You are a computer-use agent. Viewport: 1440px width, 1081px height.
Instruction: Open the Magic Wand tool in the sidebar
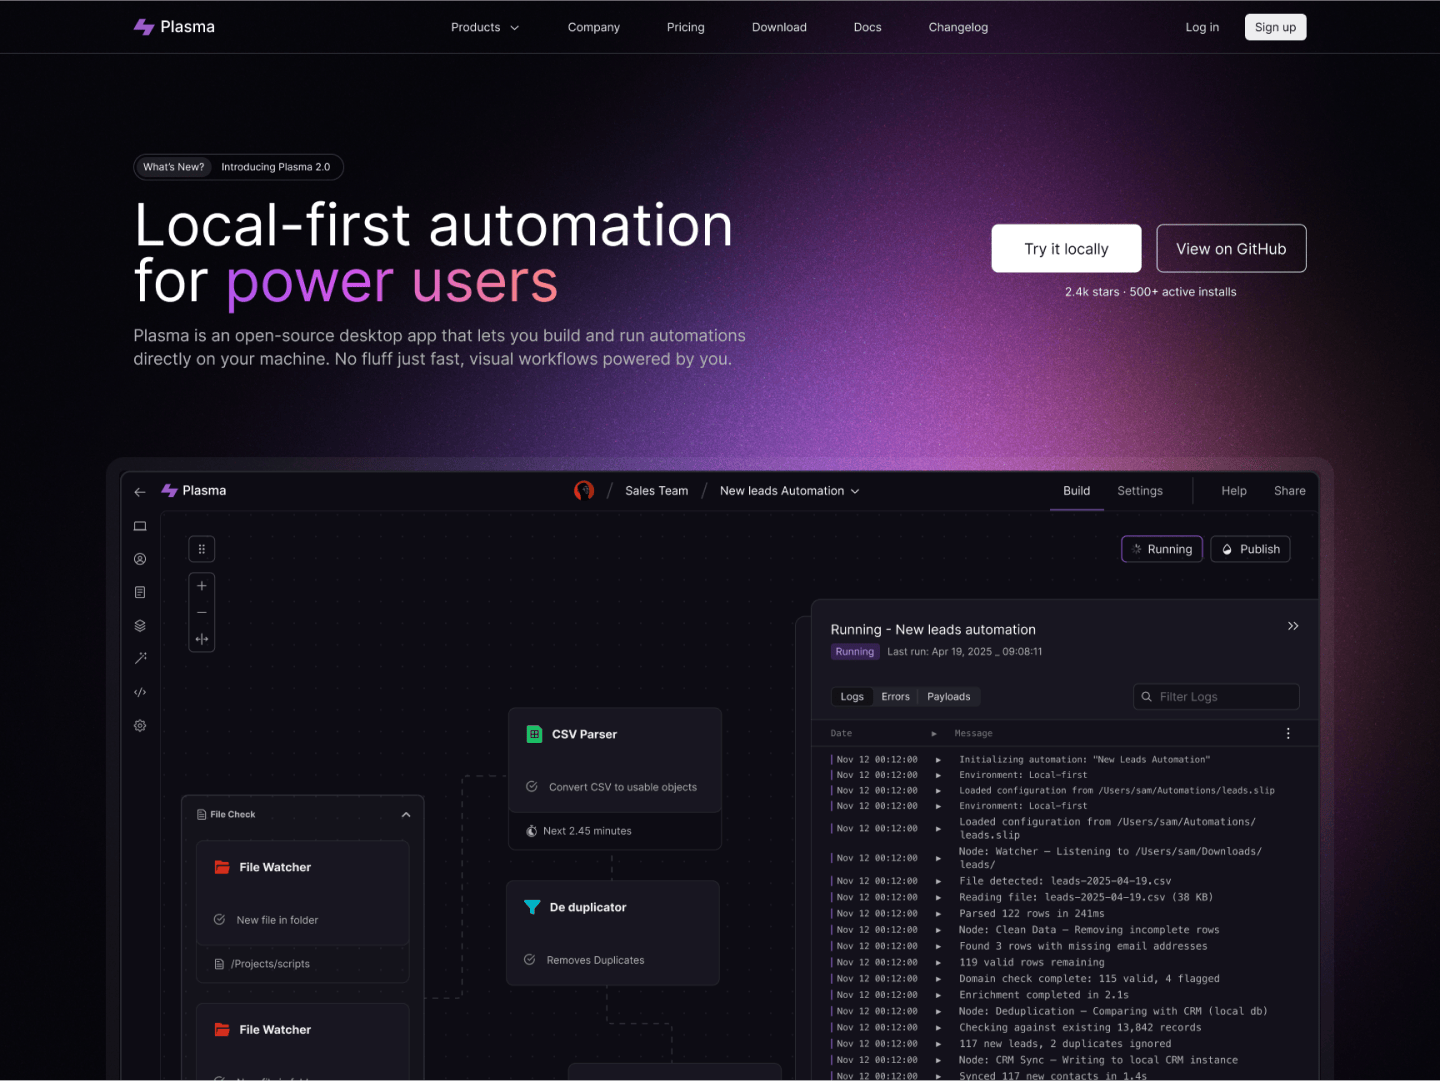(140, 657)
